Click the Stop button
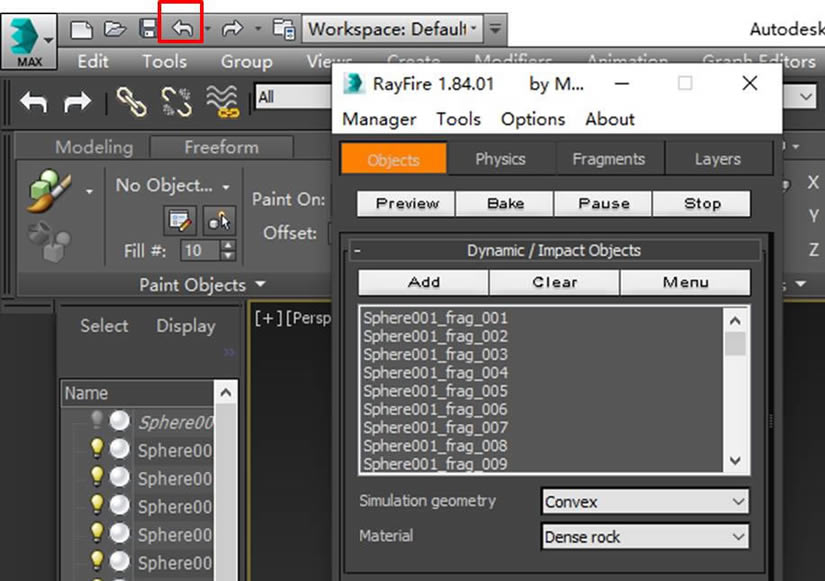Image resolution: width=825 pixels, height=581 pixels. [x=702, y=204]
